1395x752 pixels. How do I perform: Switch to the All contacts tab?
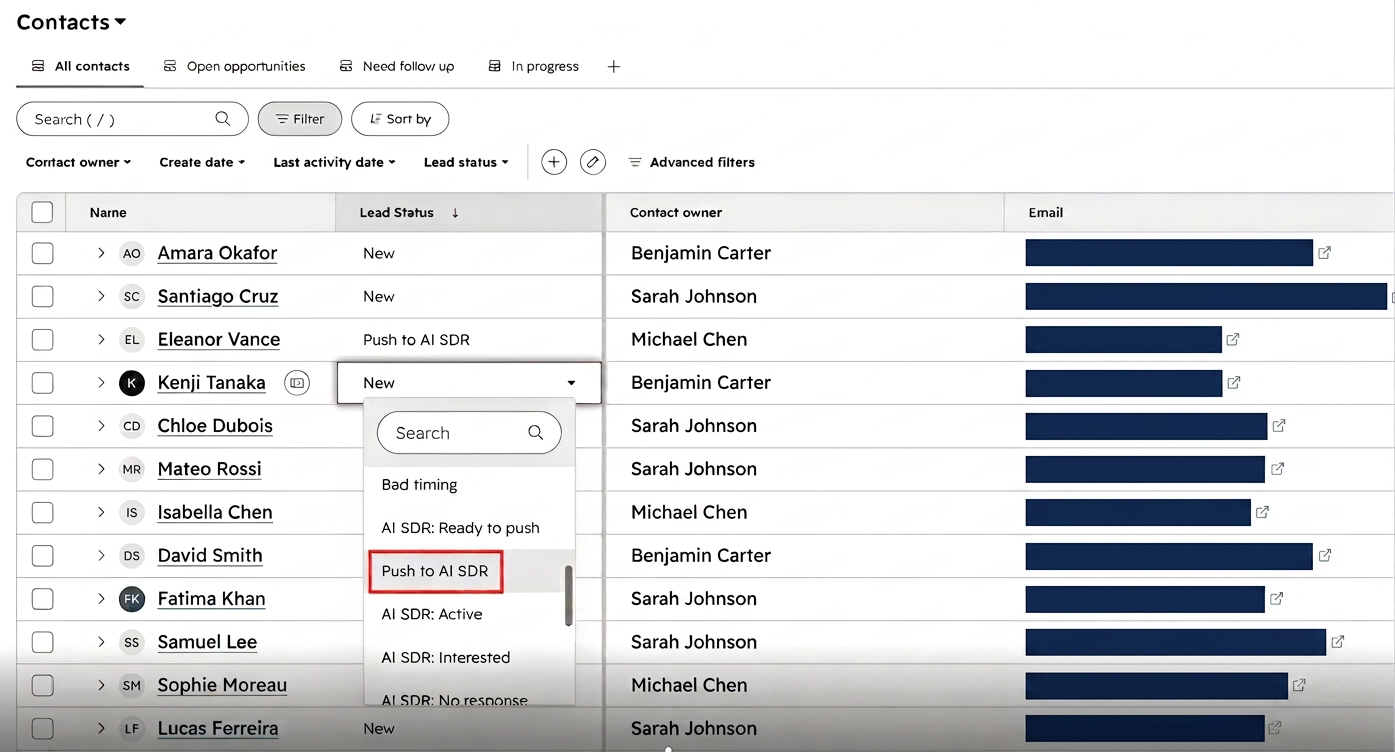click(x=80, y=66)
